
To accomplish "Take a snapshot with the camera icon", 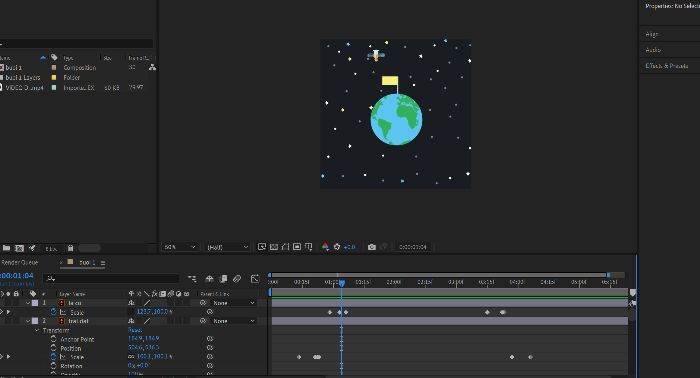I will pos(371,247).
